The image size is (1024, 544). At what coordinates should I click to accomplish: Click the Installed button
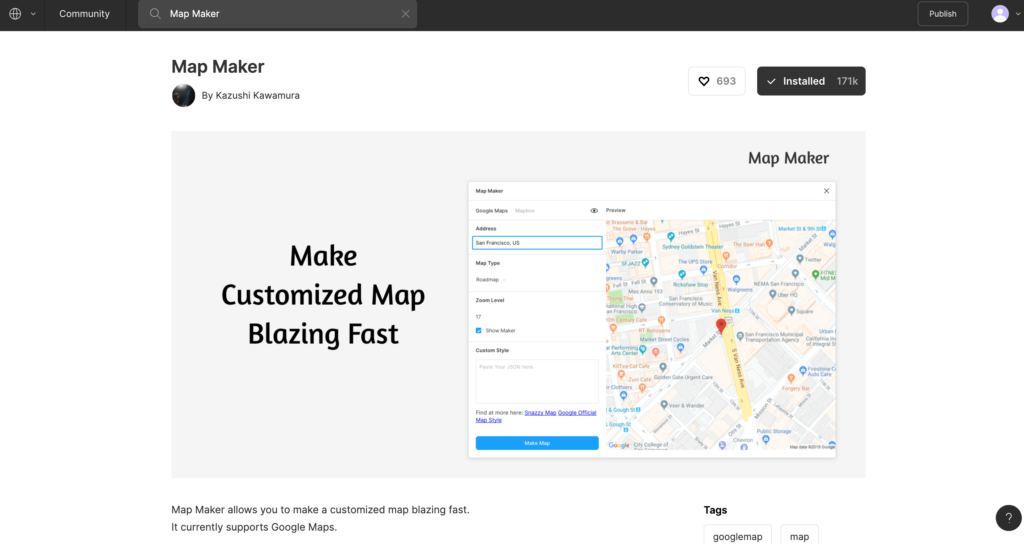(x=811, y=81)
